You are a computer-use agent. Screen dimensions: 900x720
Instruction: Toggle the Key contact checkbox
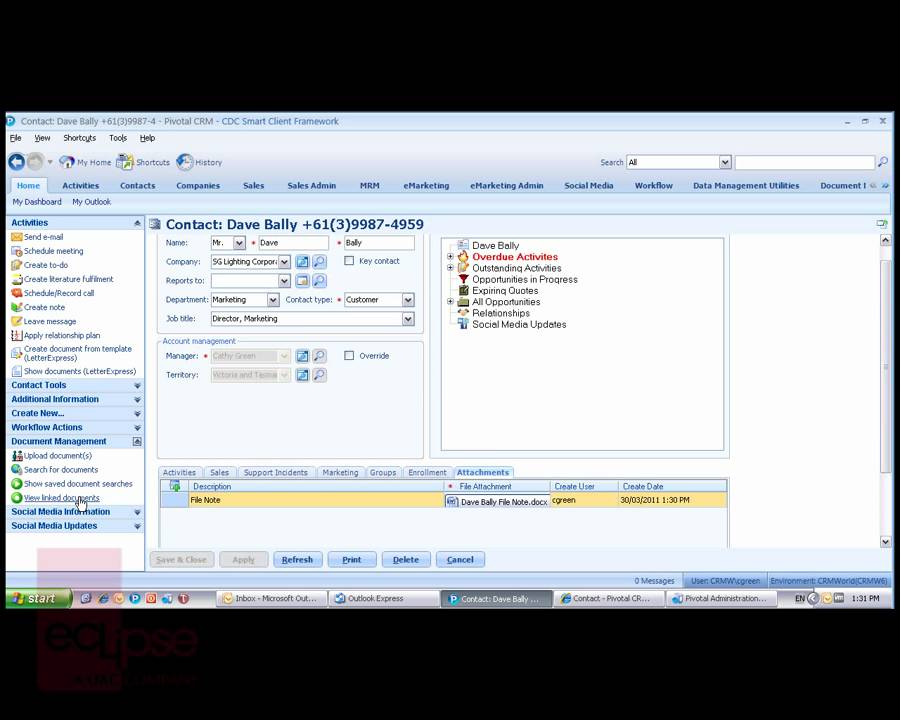(349, 261)
